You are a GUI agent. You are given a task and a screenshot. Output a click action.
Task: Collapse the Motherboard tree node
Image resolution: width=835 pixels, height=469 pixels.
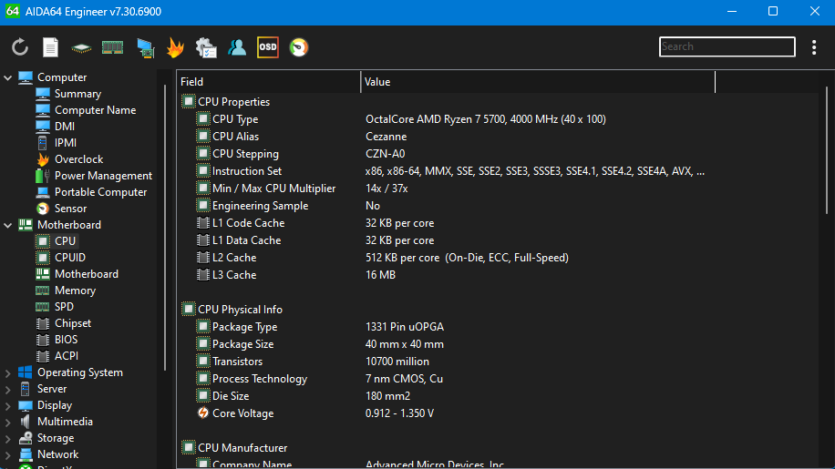coord(8,225)
